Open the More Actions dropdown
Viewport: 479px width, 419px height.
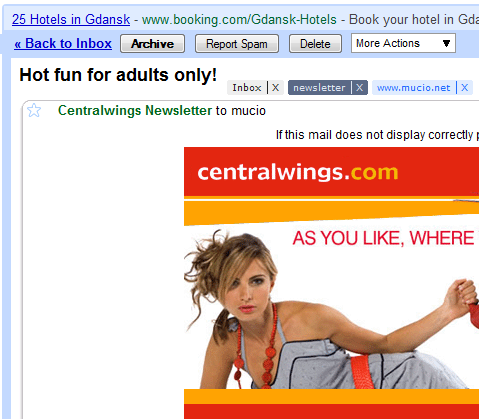pos(403,43)
